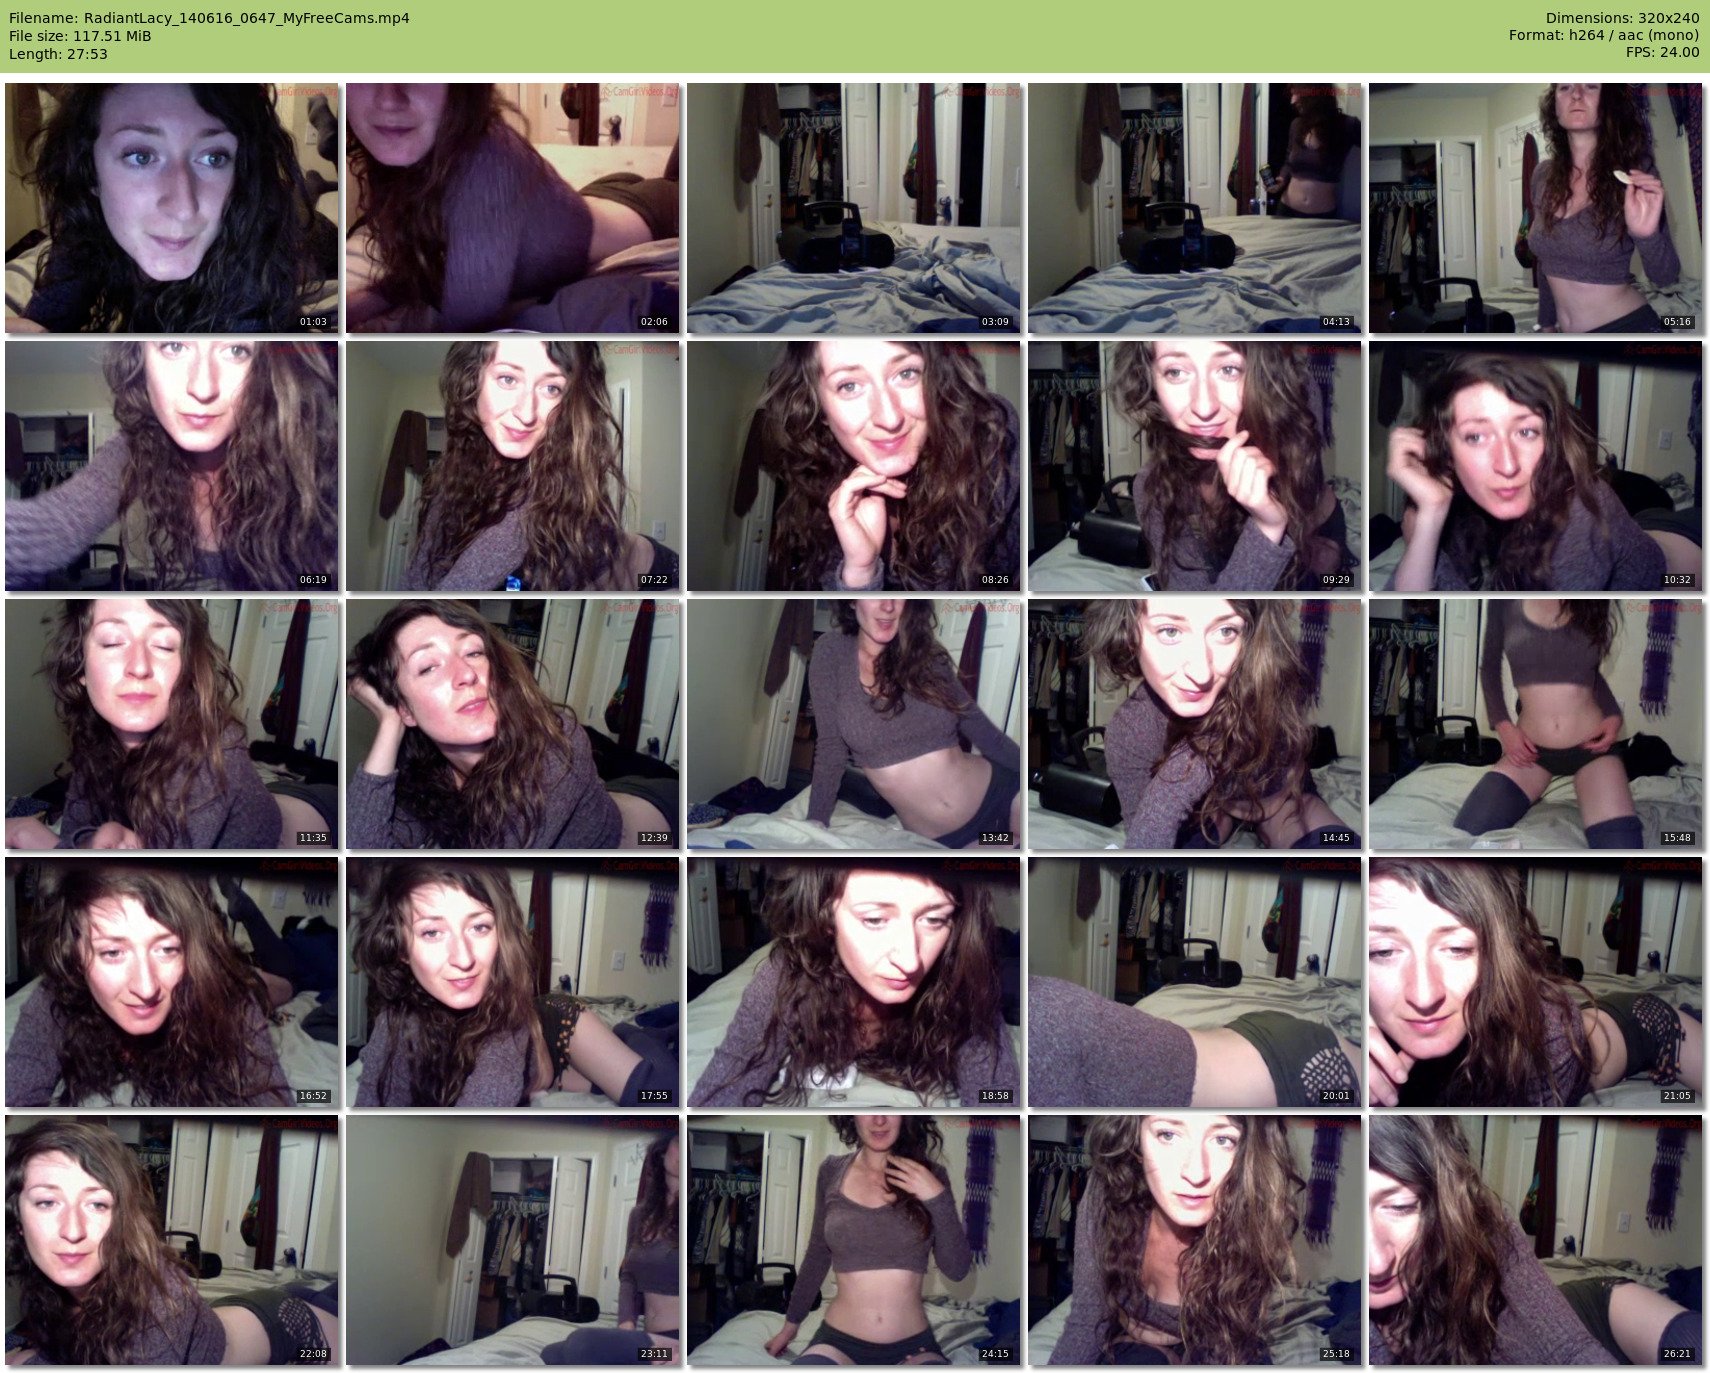
Task: Open the thumbnail timestamped 23:11
Action: pyautogui.click(x=513, y=1240)
